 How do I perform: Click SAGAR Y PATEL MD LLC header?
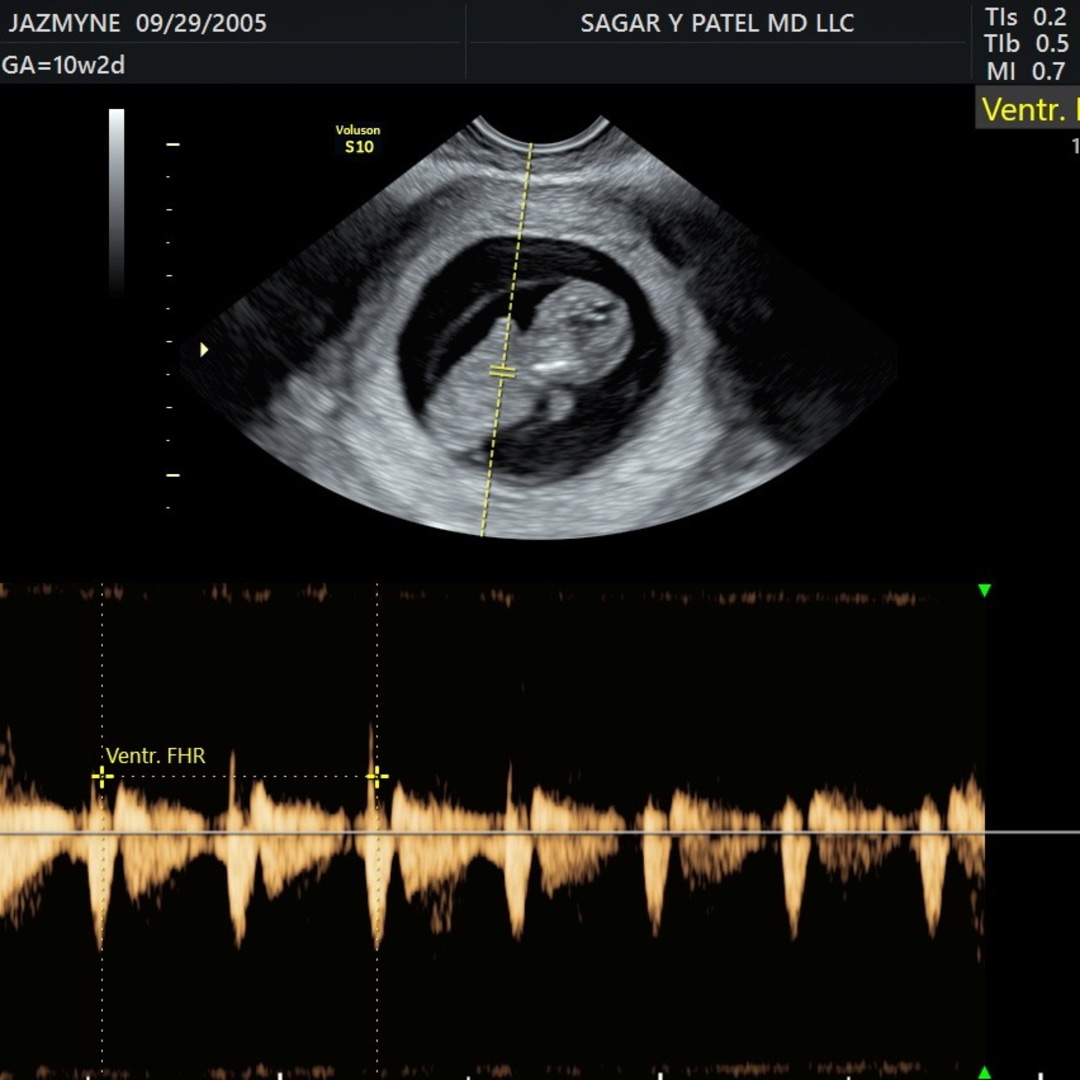coord(717,23)
